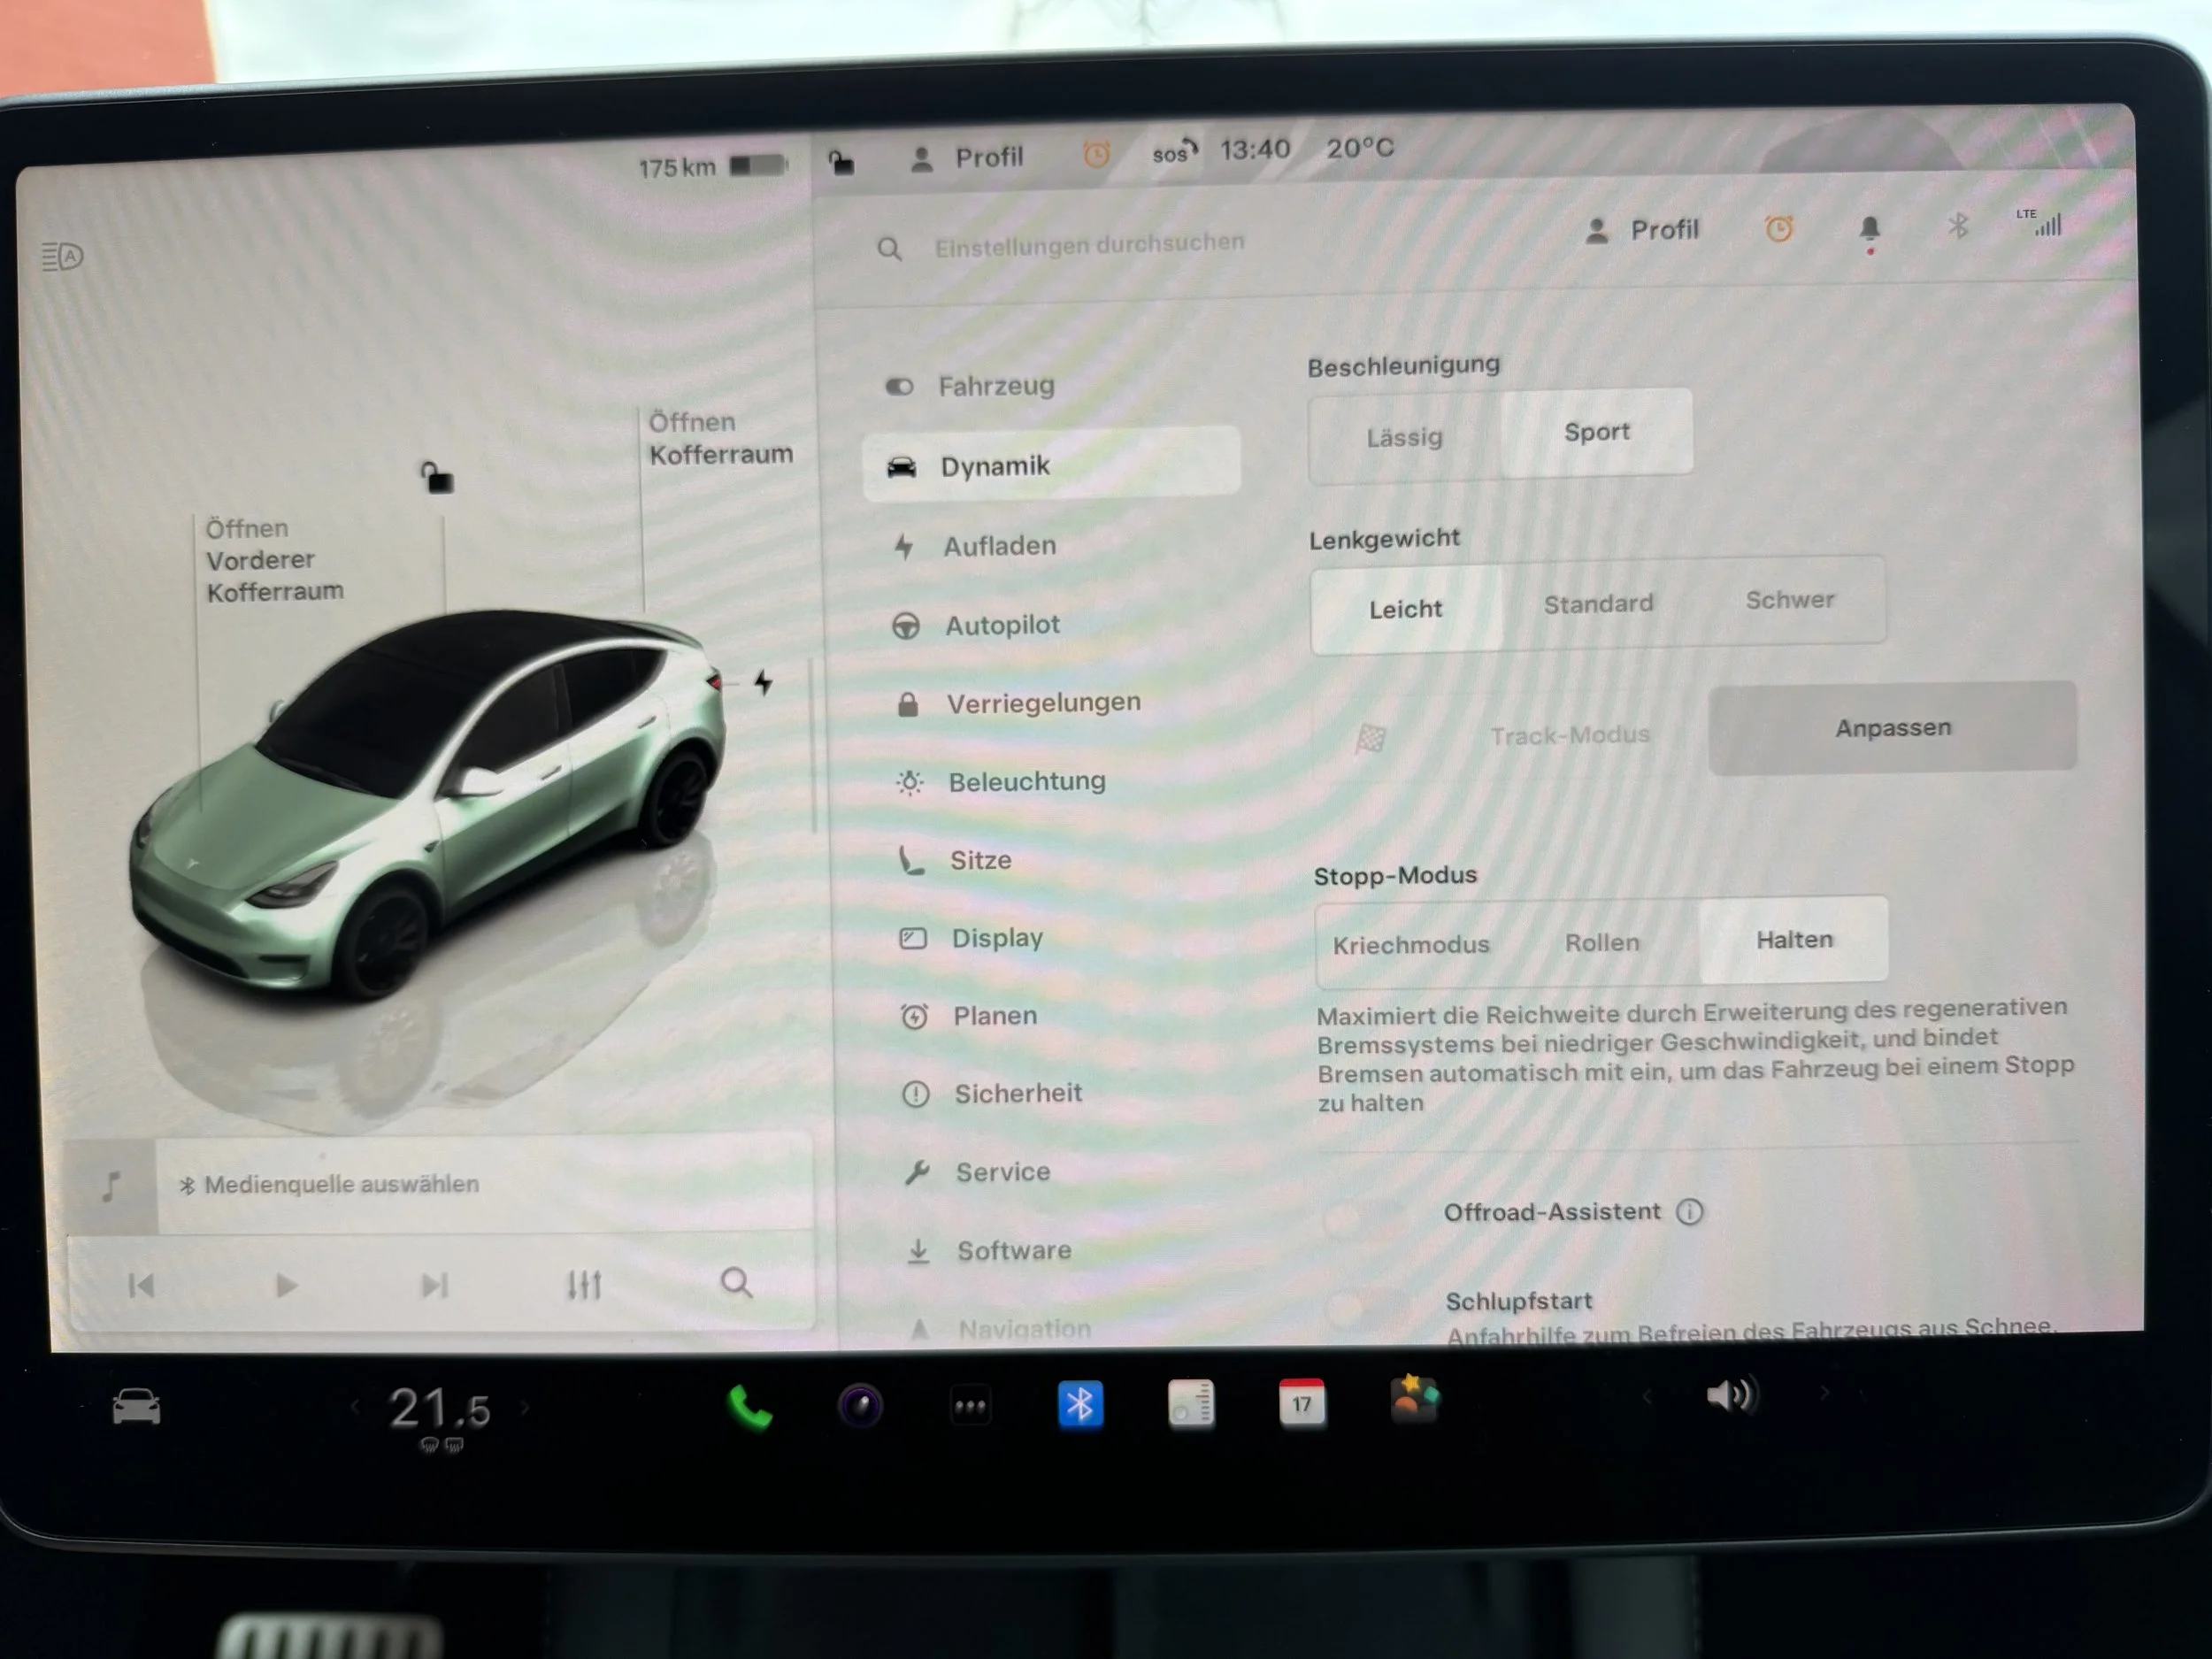Viewport: 2212px width, 1659px height.
Task: Open the all apps launcher (three dots)
Action: pos(970,1406)
